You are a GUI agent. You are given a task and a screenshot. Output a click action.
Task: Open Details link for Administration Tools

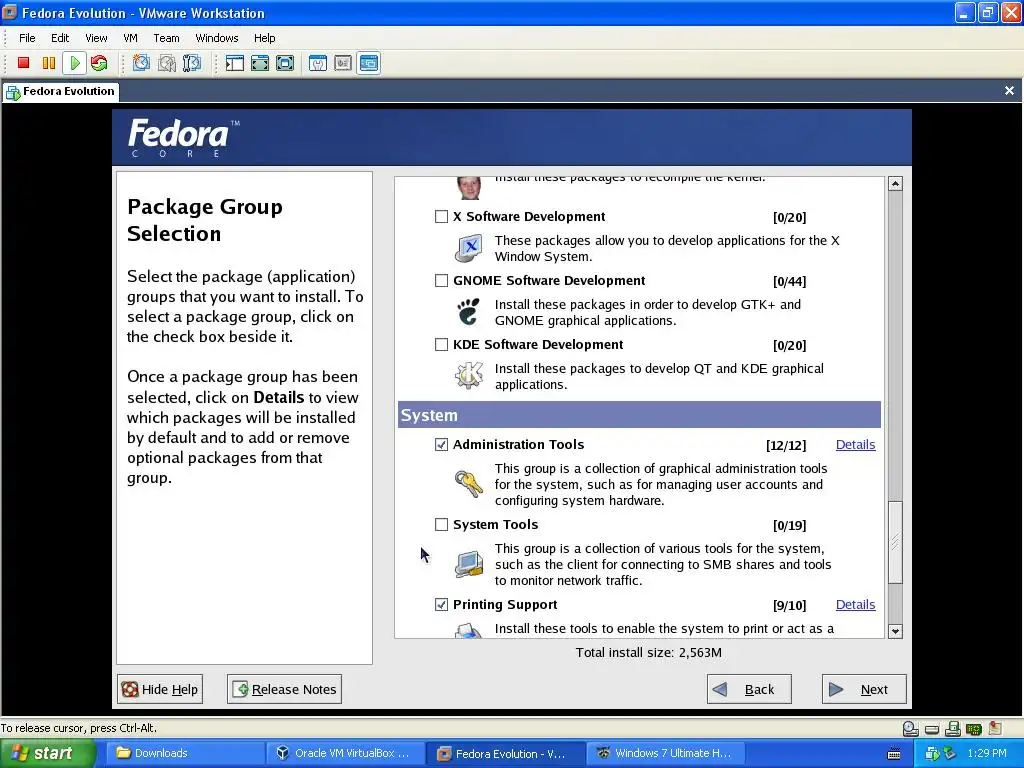(x=856, y=445)
